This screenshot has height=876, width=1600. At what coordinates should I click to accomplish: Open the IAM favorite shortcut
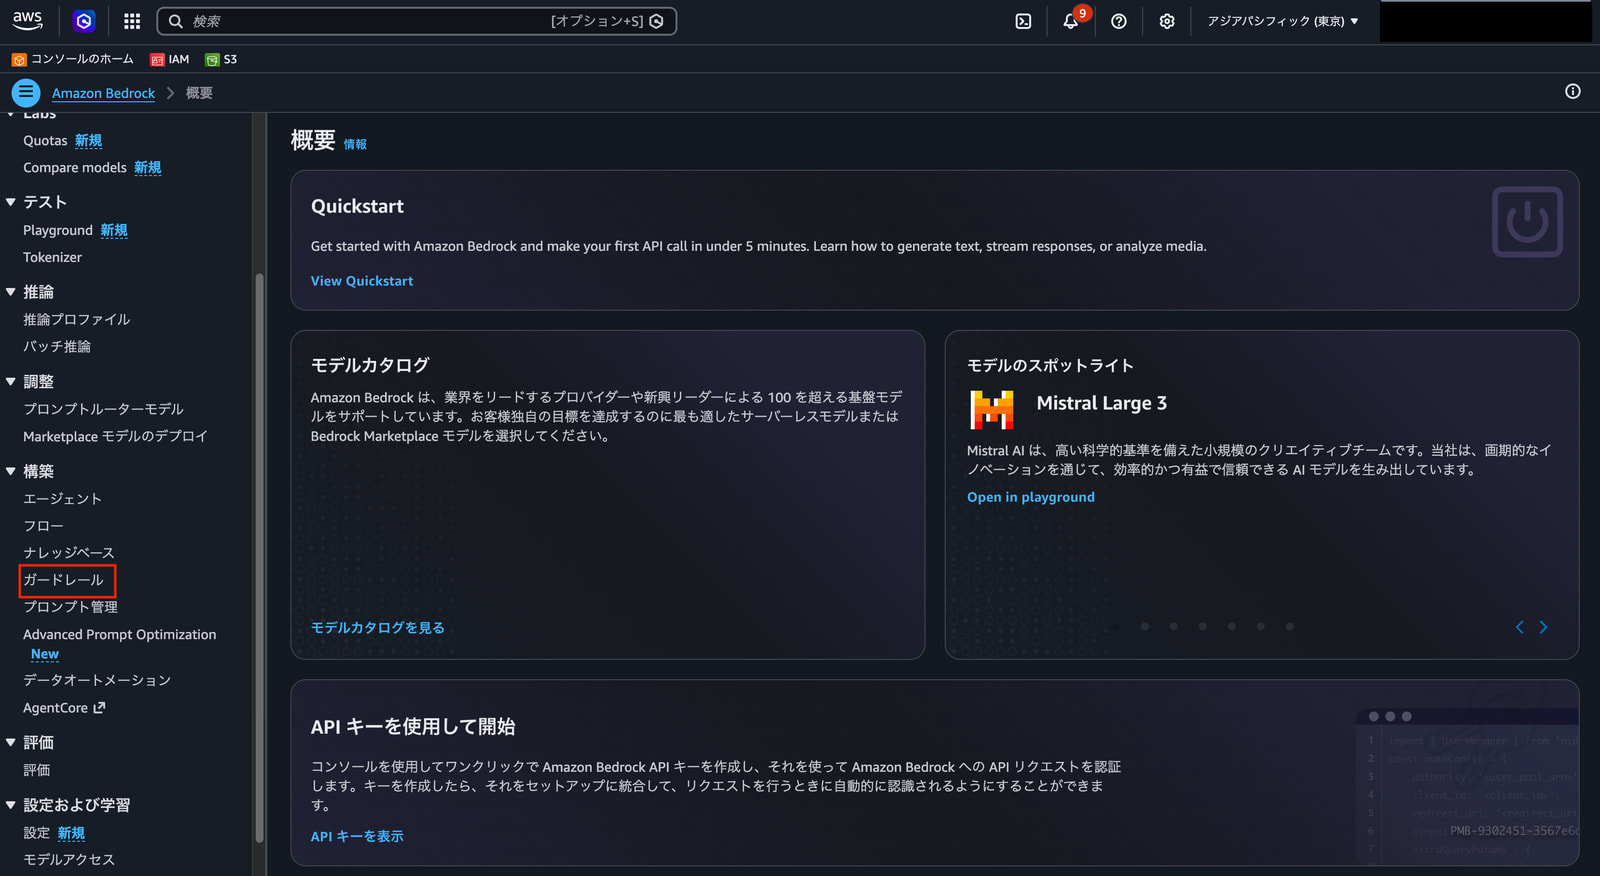tap(170, 59)
